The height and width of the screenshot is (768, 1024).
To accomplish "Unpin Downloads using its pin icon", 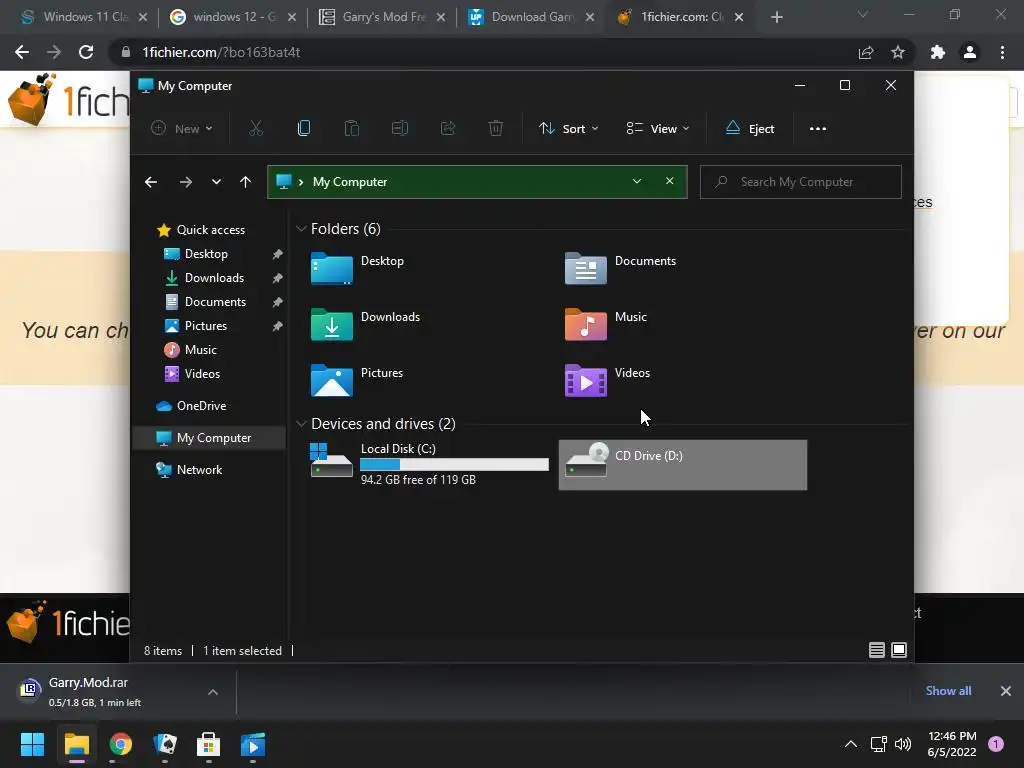I will coord(278,278).
